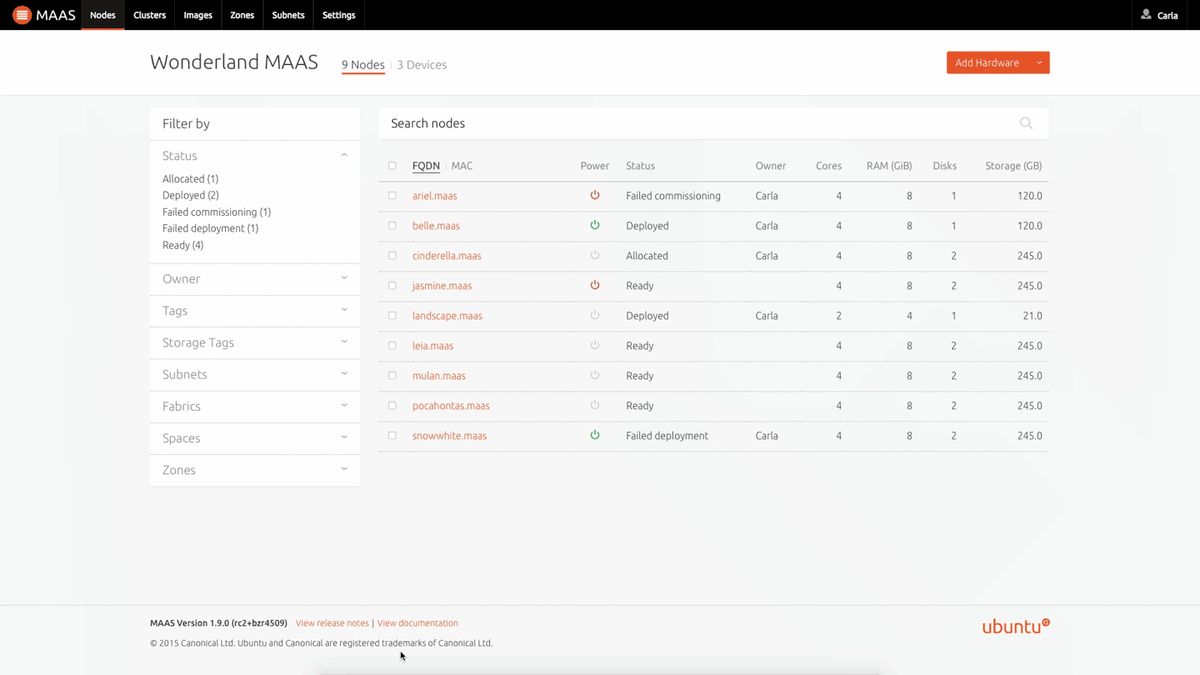Click the green power icon for belle.maas
Viewport: 1200px width, 675px height.
click(x=595, y=226)
